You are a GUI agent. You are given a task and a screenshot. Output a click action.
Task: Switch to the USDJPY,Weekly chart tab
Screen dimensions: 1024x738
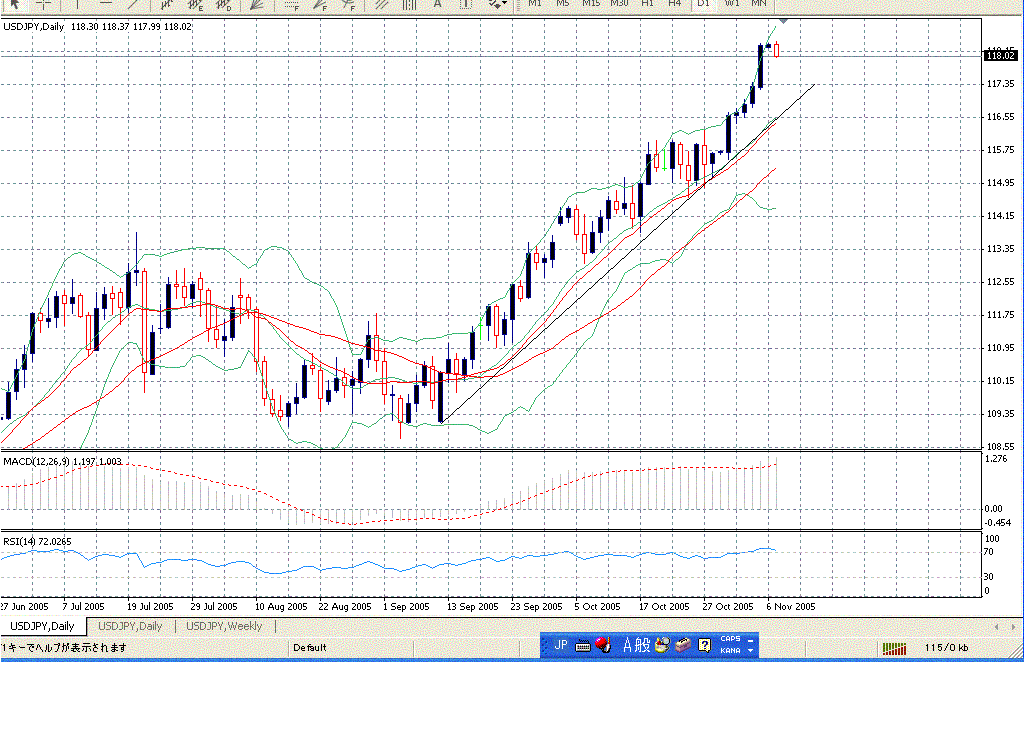click(224, 626)
